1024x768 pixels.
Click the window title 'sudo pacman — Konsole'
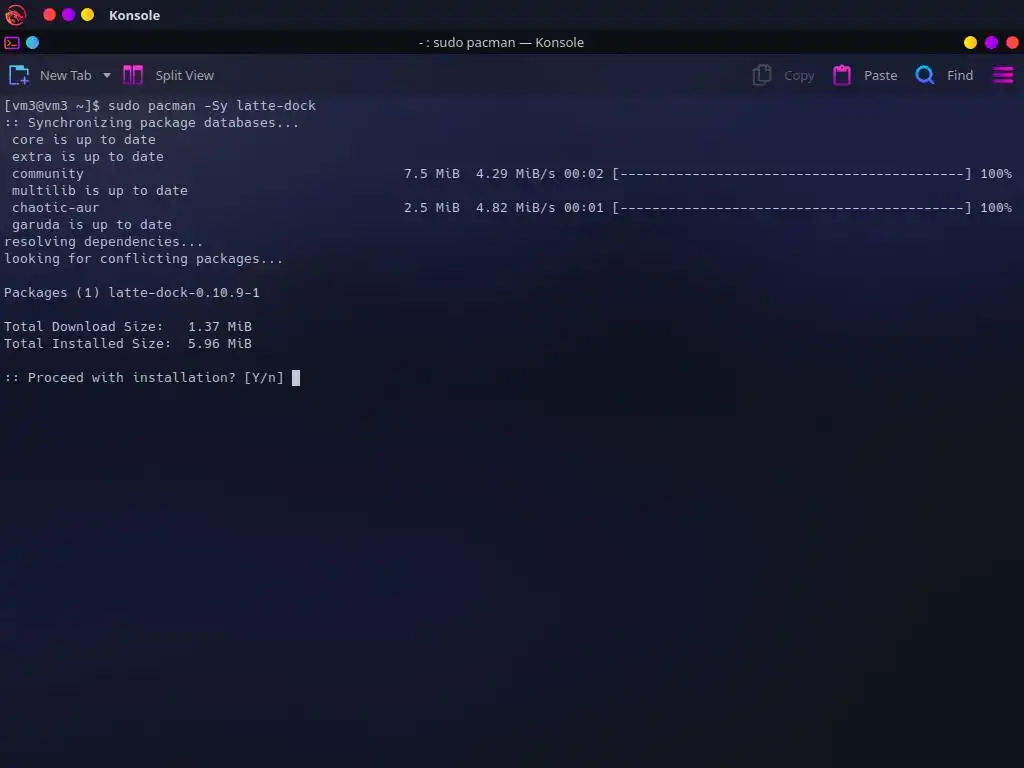(x=508, y=42)
